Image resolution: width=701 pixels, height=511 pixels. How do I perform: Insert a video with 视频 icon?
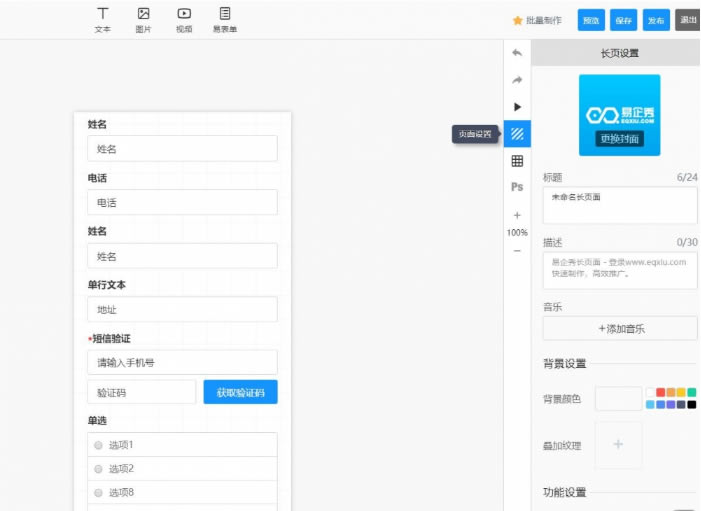click(184, 19)
